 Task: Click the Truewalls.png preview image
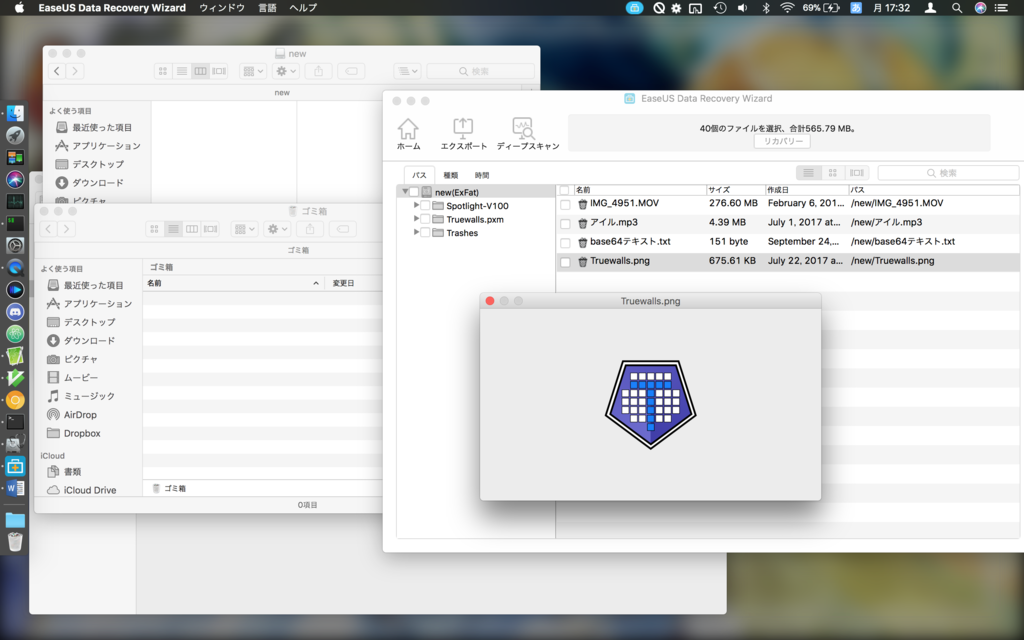pyautogui.click(x=650, y=404)
